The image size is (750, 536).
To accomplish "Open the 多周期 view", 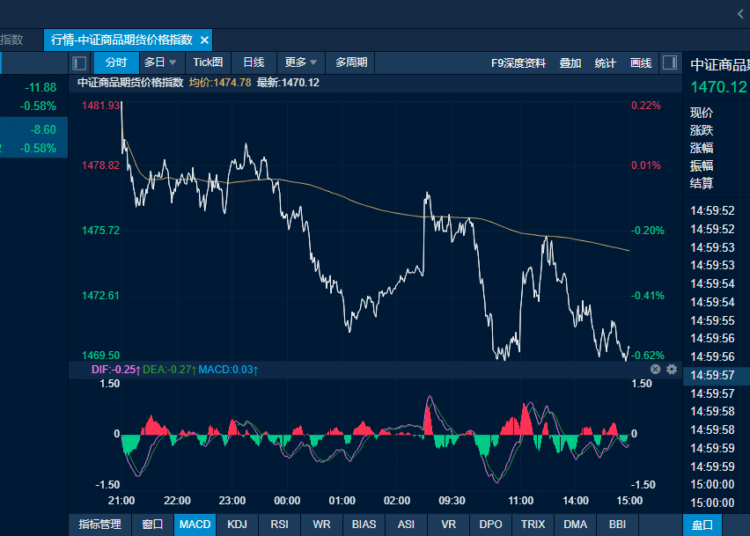I will pyautogui.click(x=351, y=63).
